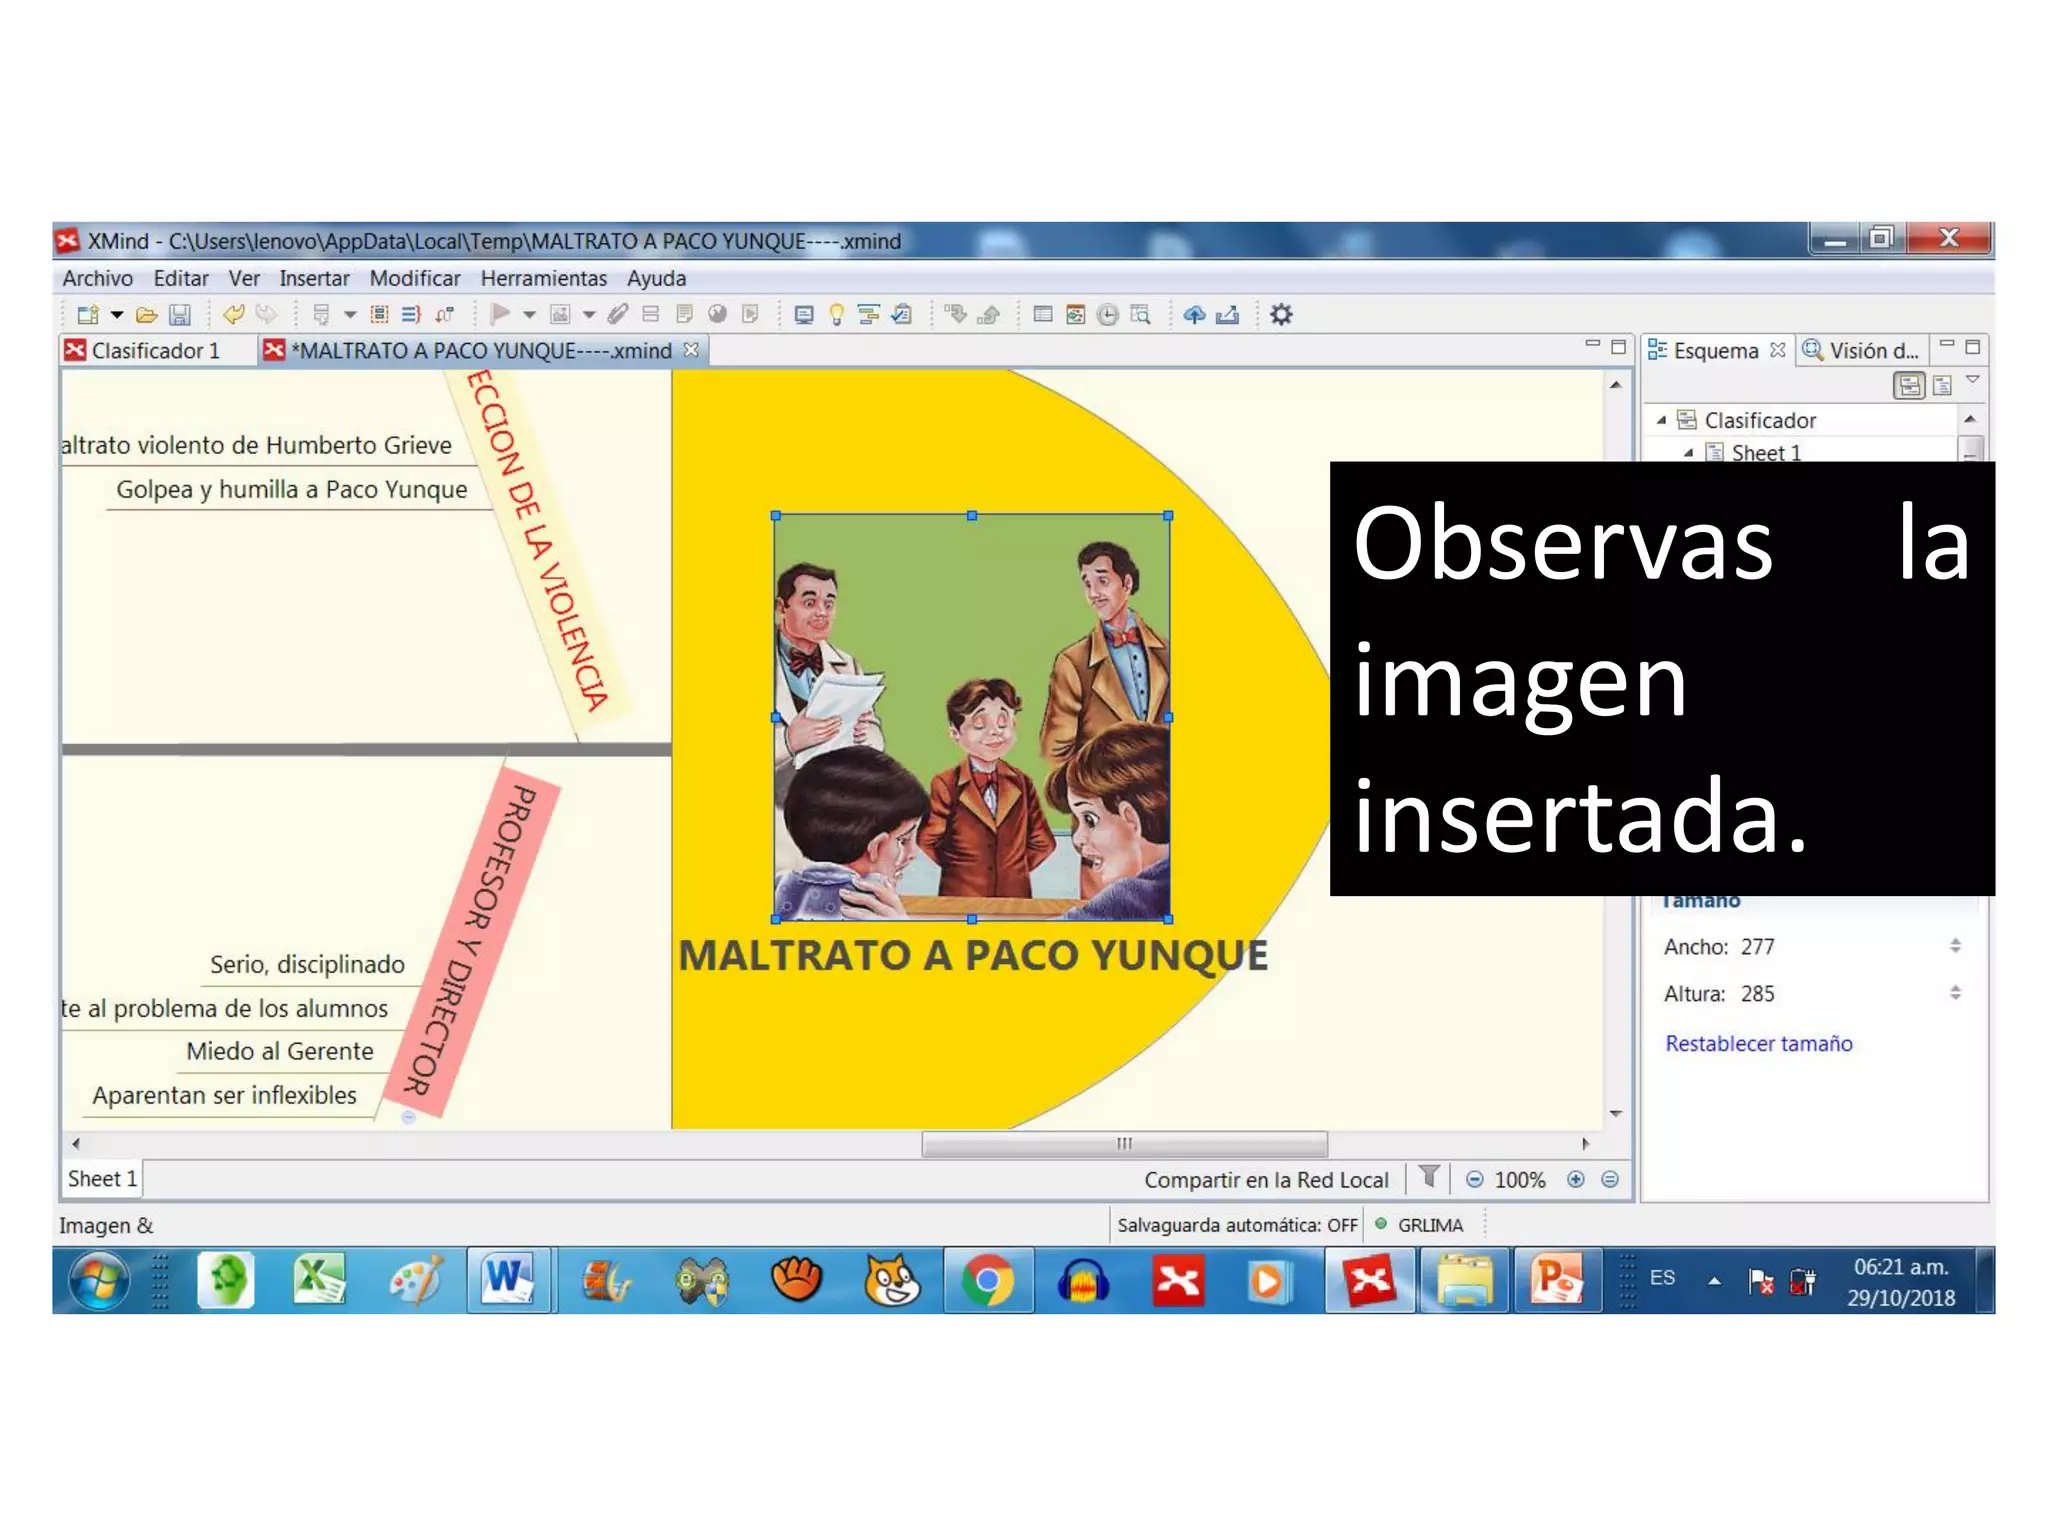Open Brainstorming with the lightbulb icon
The height and width of the screenshot is (1536, 2048).
(x=837, y=315)
